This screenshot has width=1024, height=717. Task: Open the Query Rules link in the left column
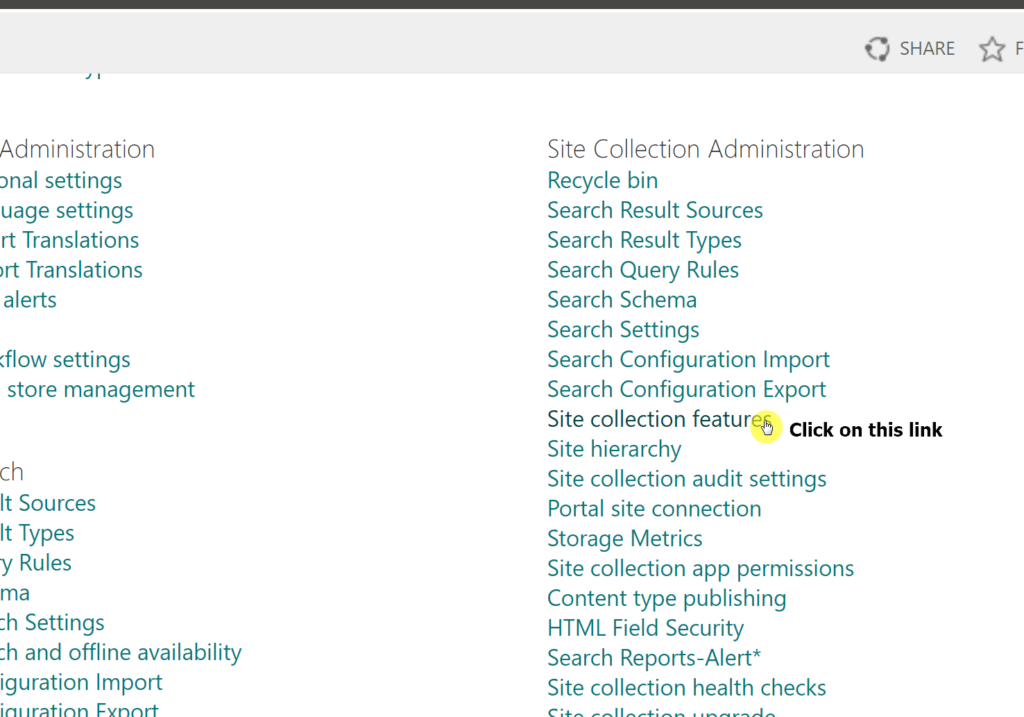[35, 564]
